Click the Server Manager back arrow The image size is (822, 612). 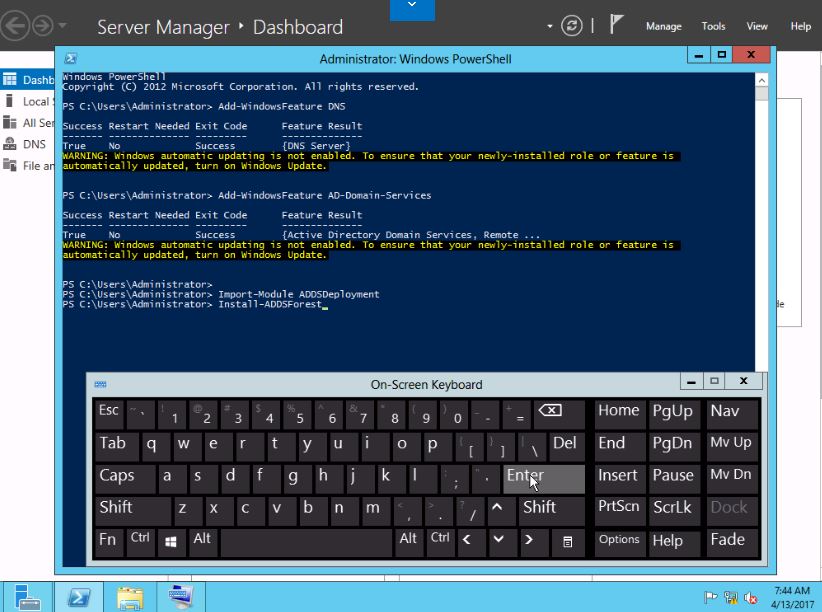(15, 25)
